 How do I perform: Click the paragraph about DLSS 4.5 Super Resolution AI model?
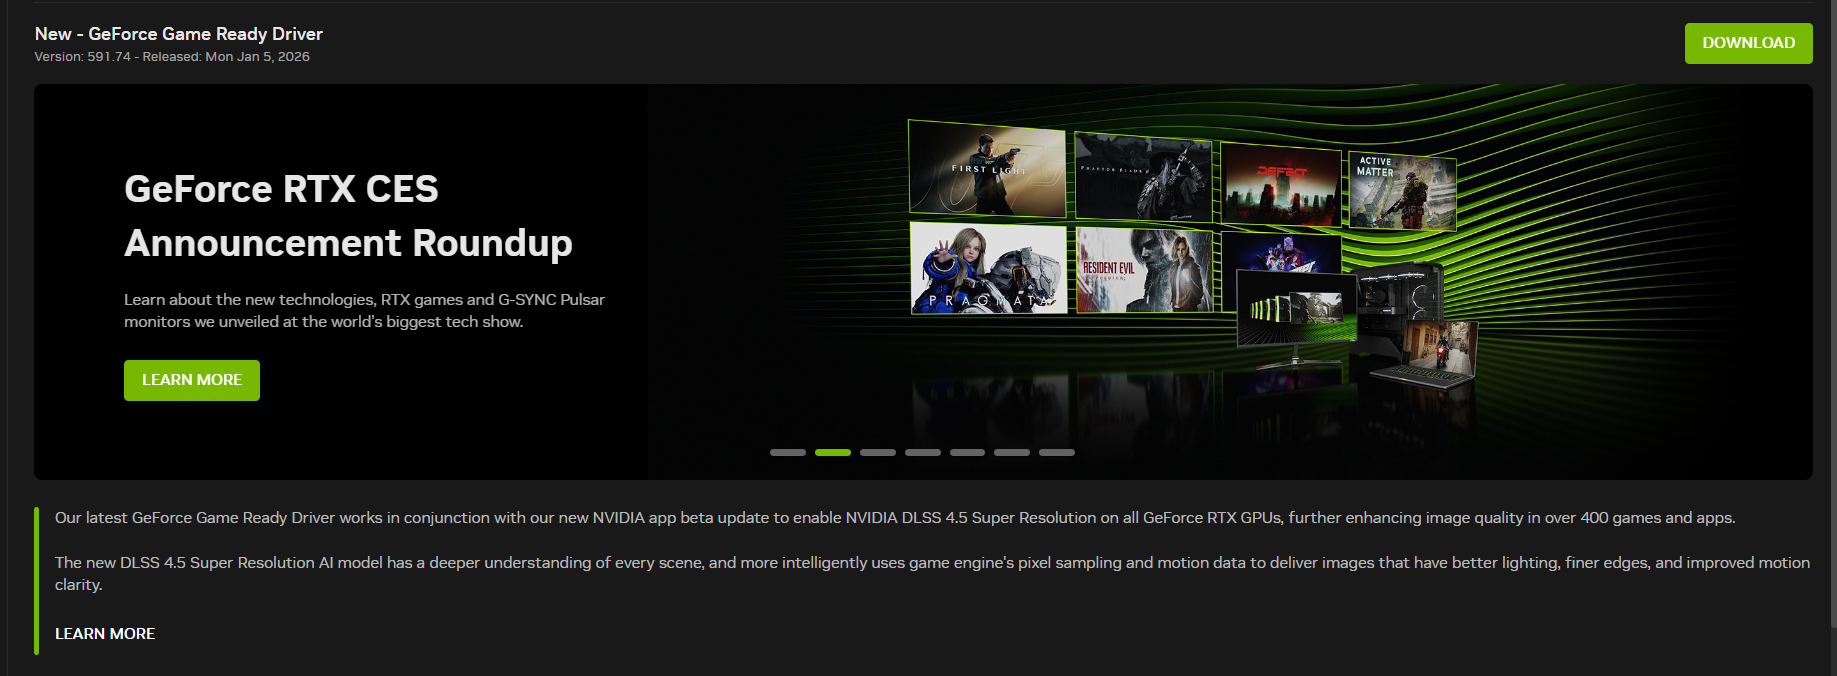pos(932,574)
